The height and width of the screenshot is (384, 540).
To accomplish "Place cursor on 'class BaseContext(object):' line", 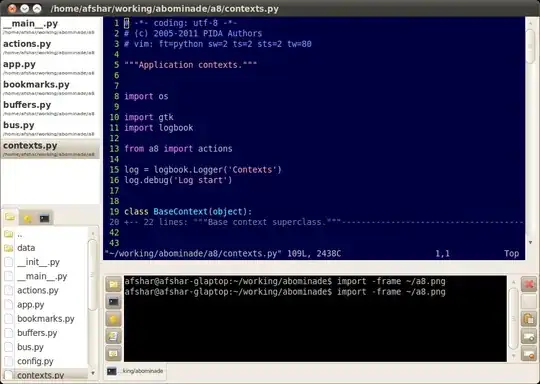I will click(x=188, y=211).
